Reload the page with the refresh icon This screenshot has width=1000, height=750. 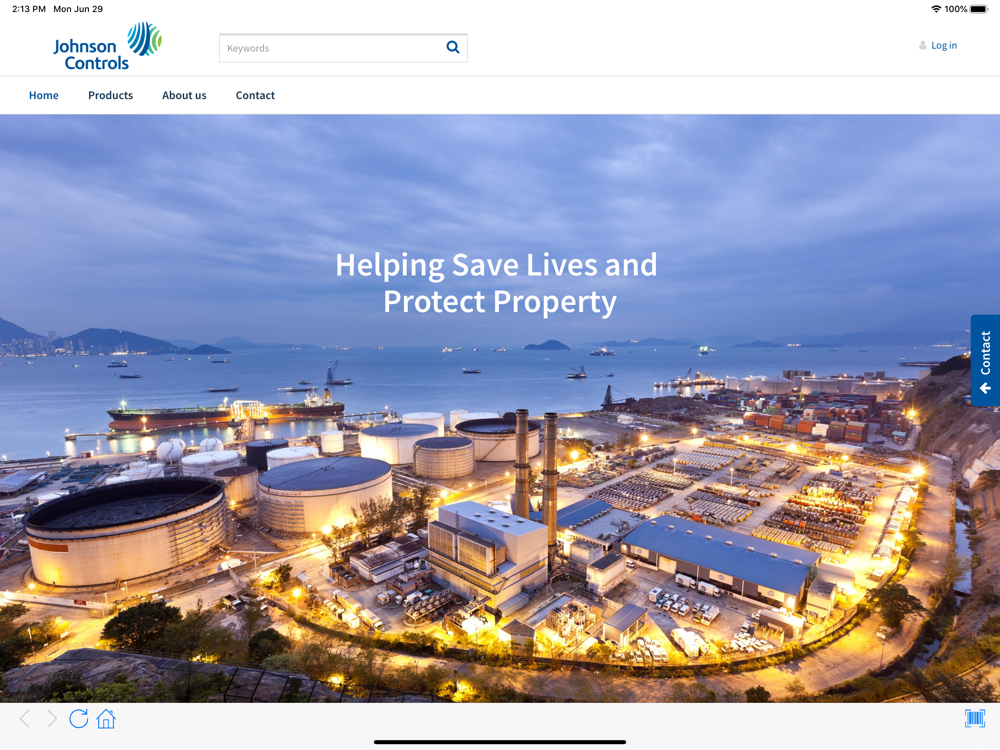79,719
